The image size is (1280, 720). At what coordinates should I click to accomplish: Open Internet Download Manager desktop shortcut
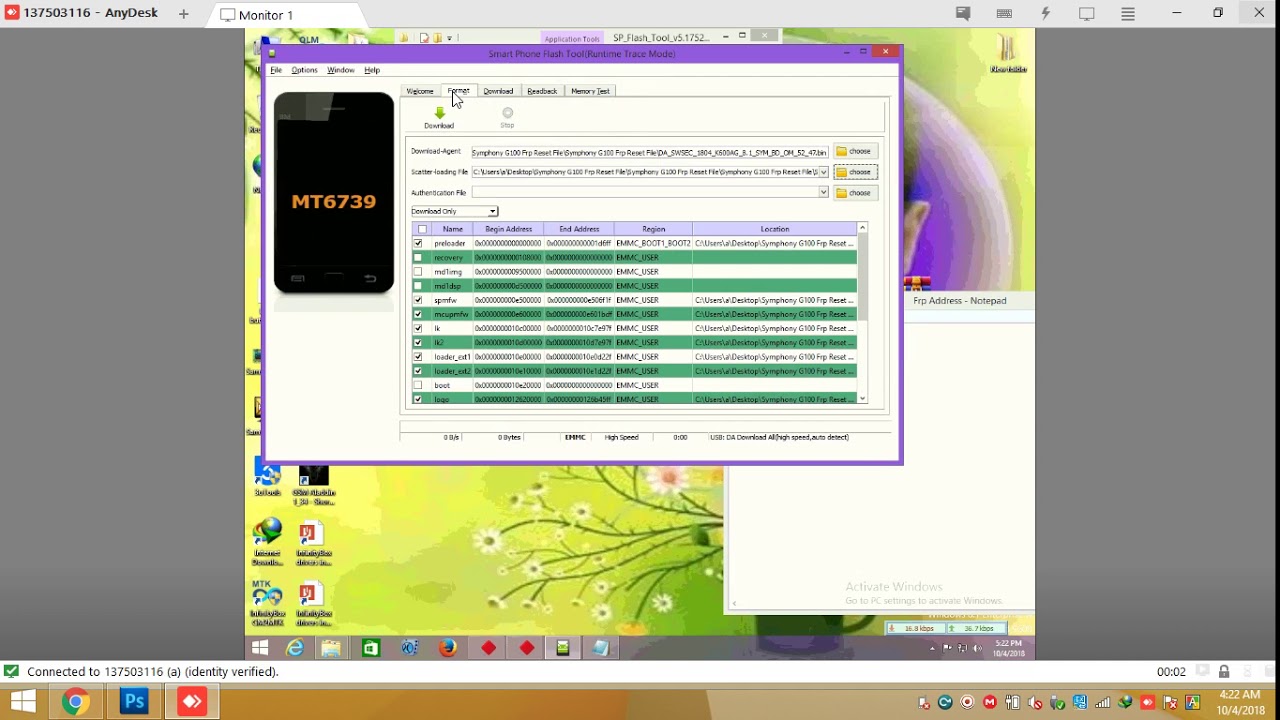[267, 542]
